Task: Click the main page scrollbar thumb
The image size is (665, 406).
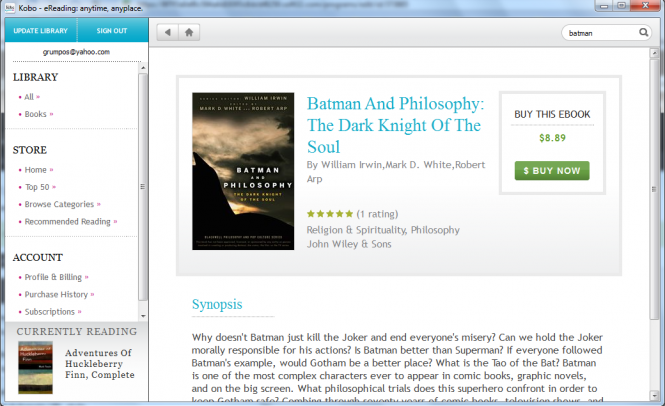Action: pos(654,189)
